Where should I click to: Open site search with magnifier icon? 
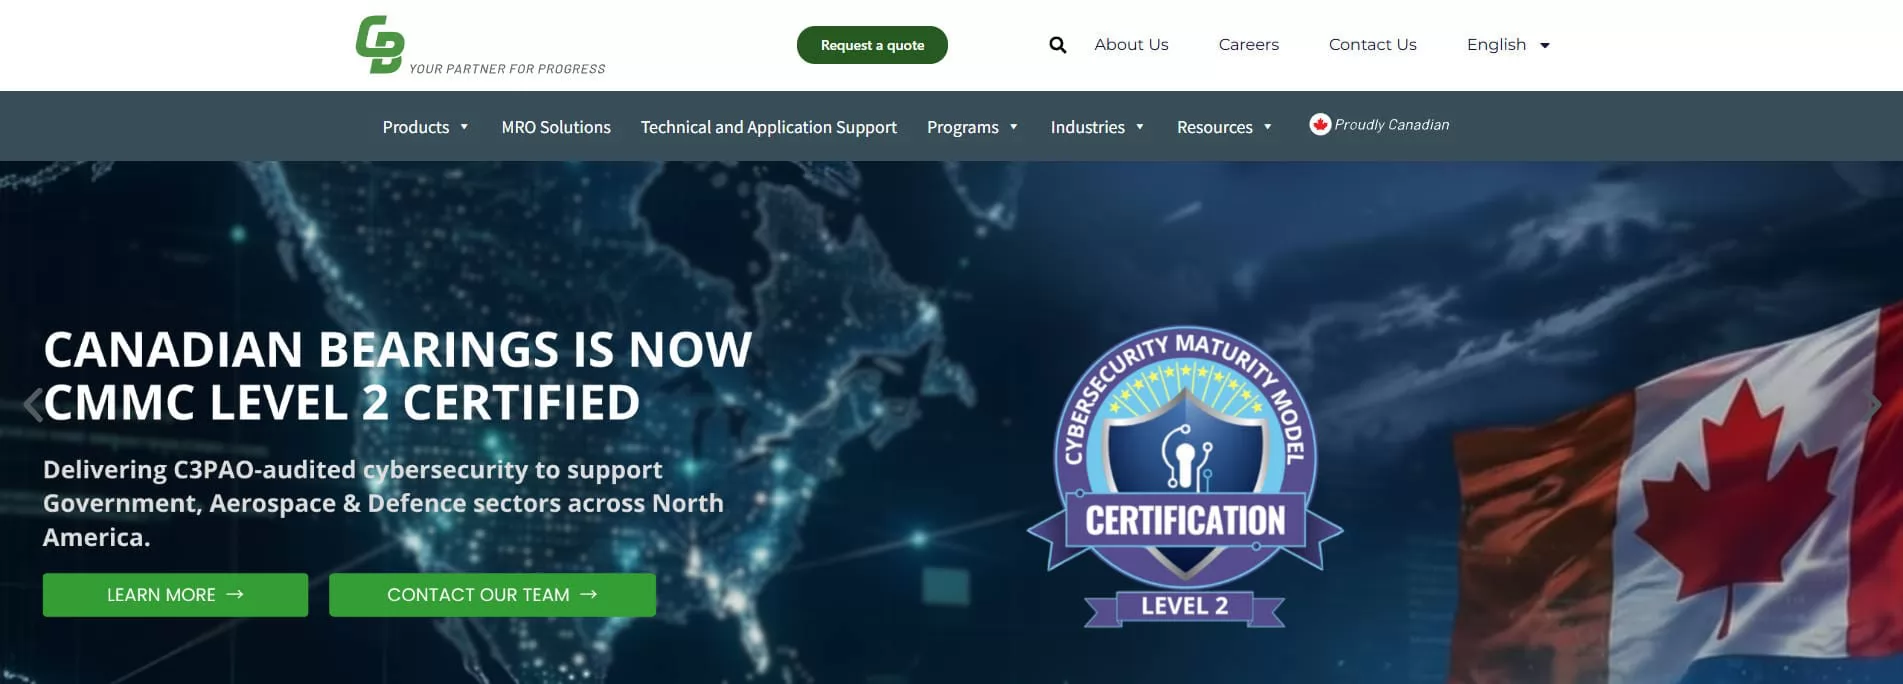(1057, 45)
